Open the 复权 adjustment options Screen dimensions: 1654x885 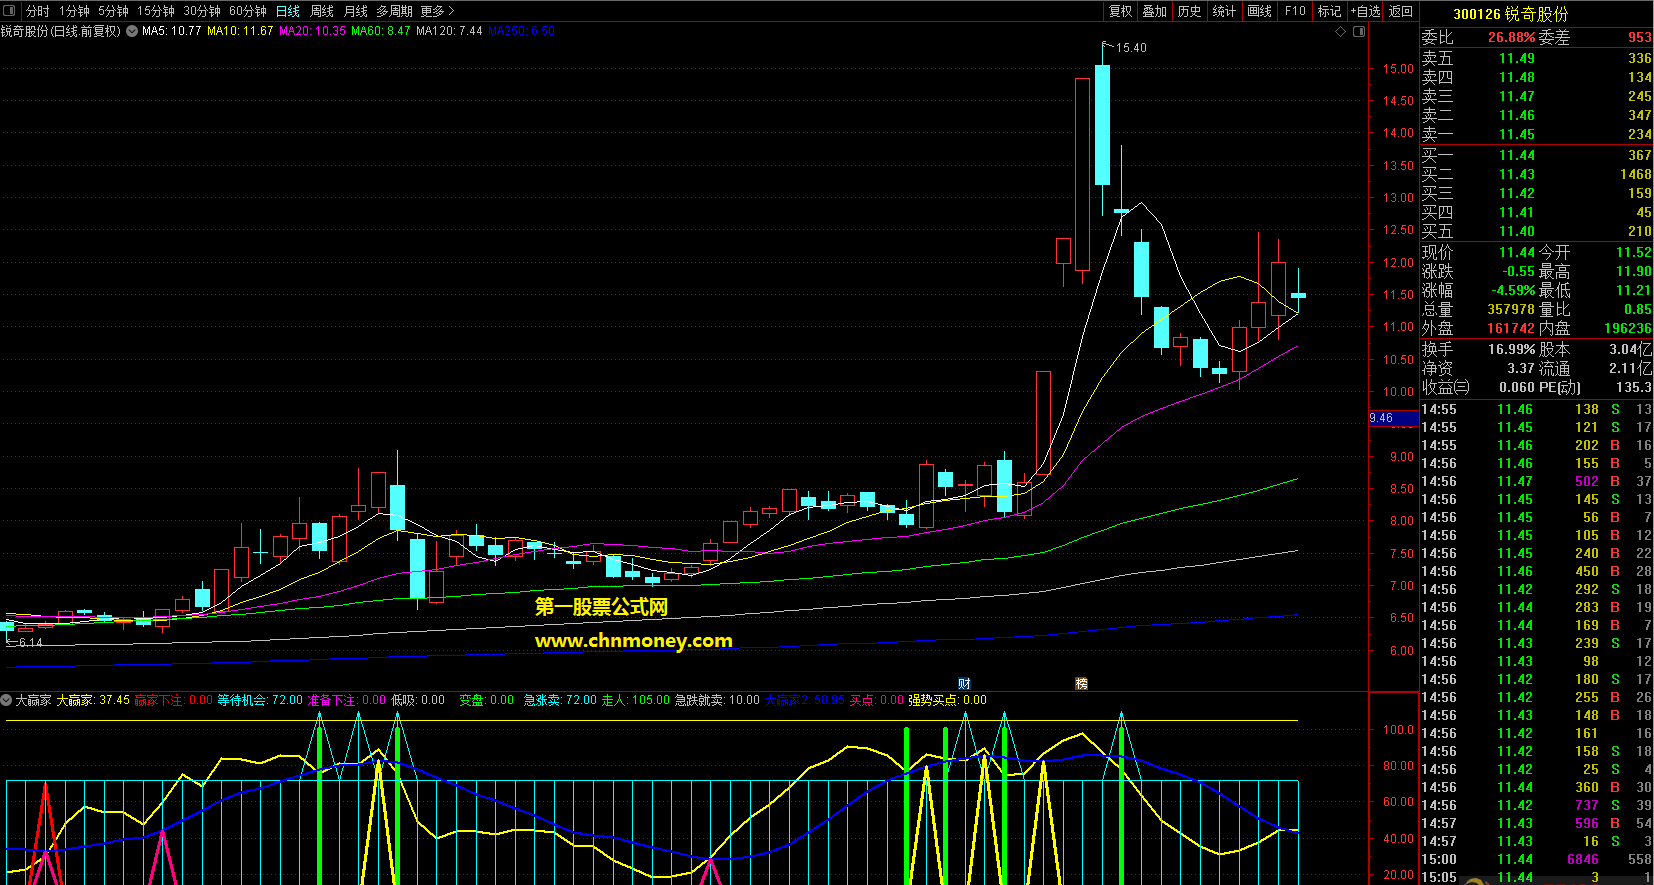tap(1121, 11)
